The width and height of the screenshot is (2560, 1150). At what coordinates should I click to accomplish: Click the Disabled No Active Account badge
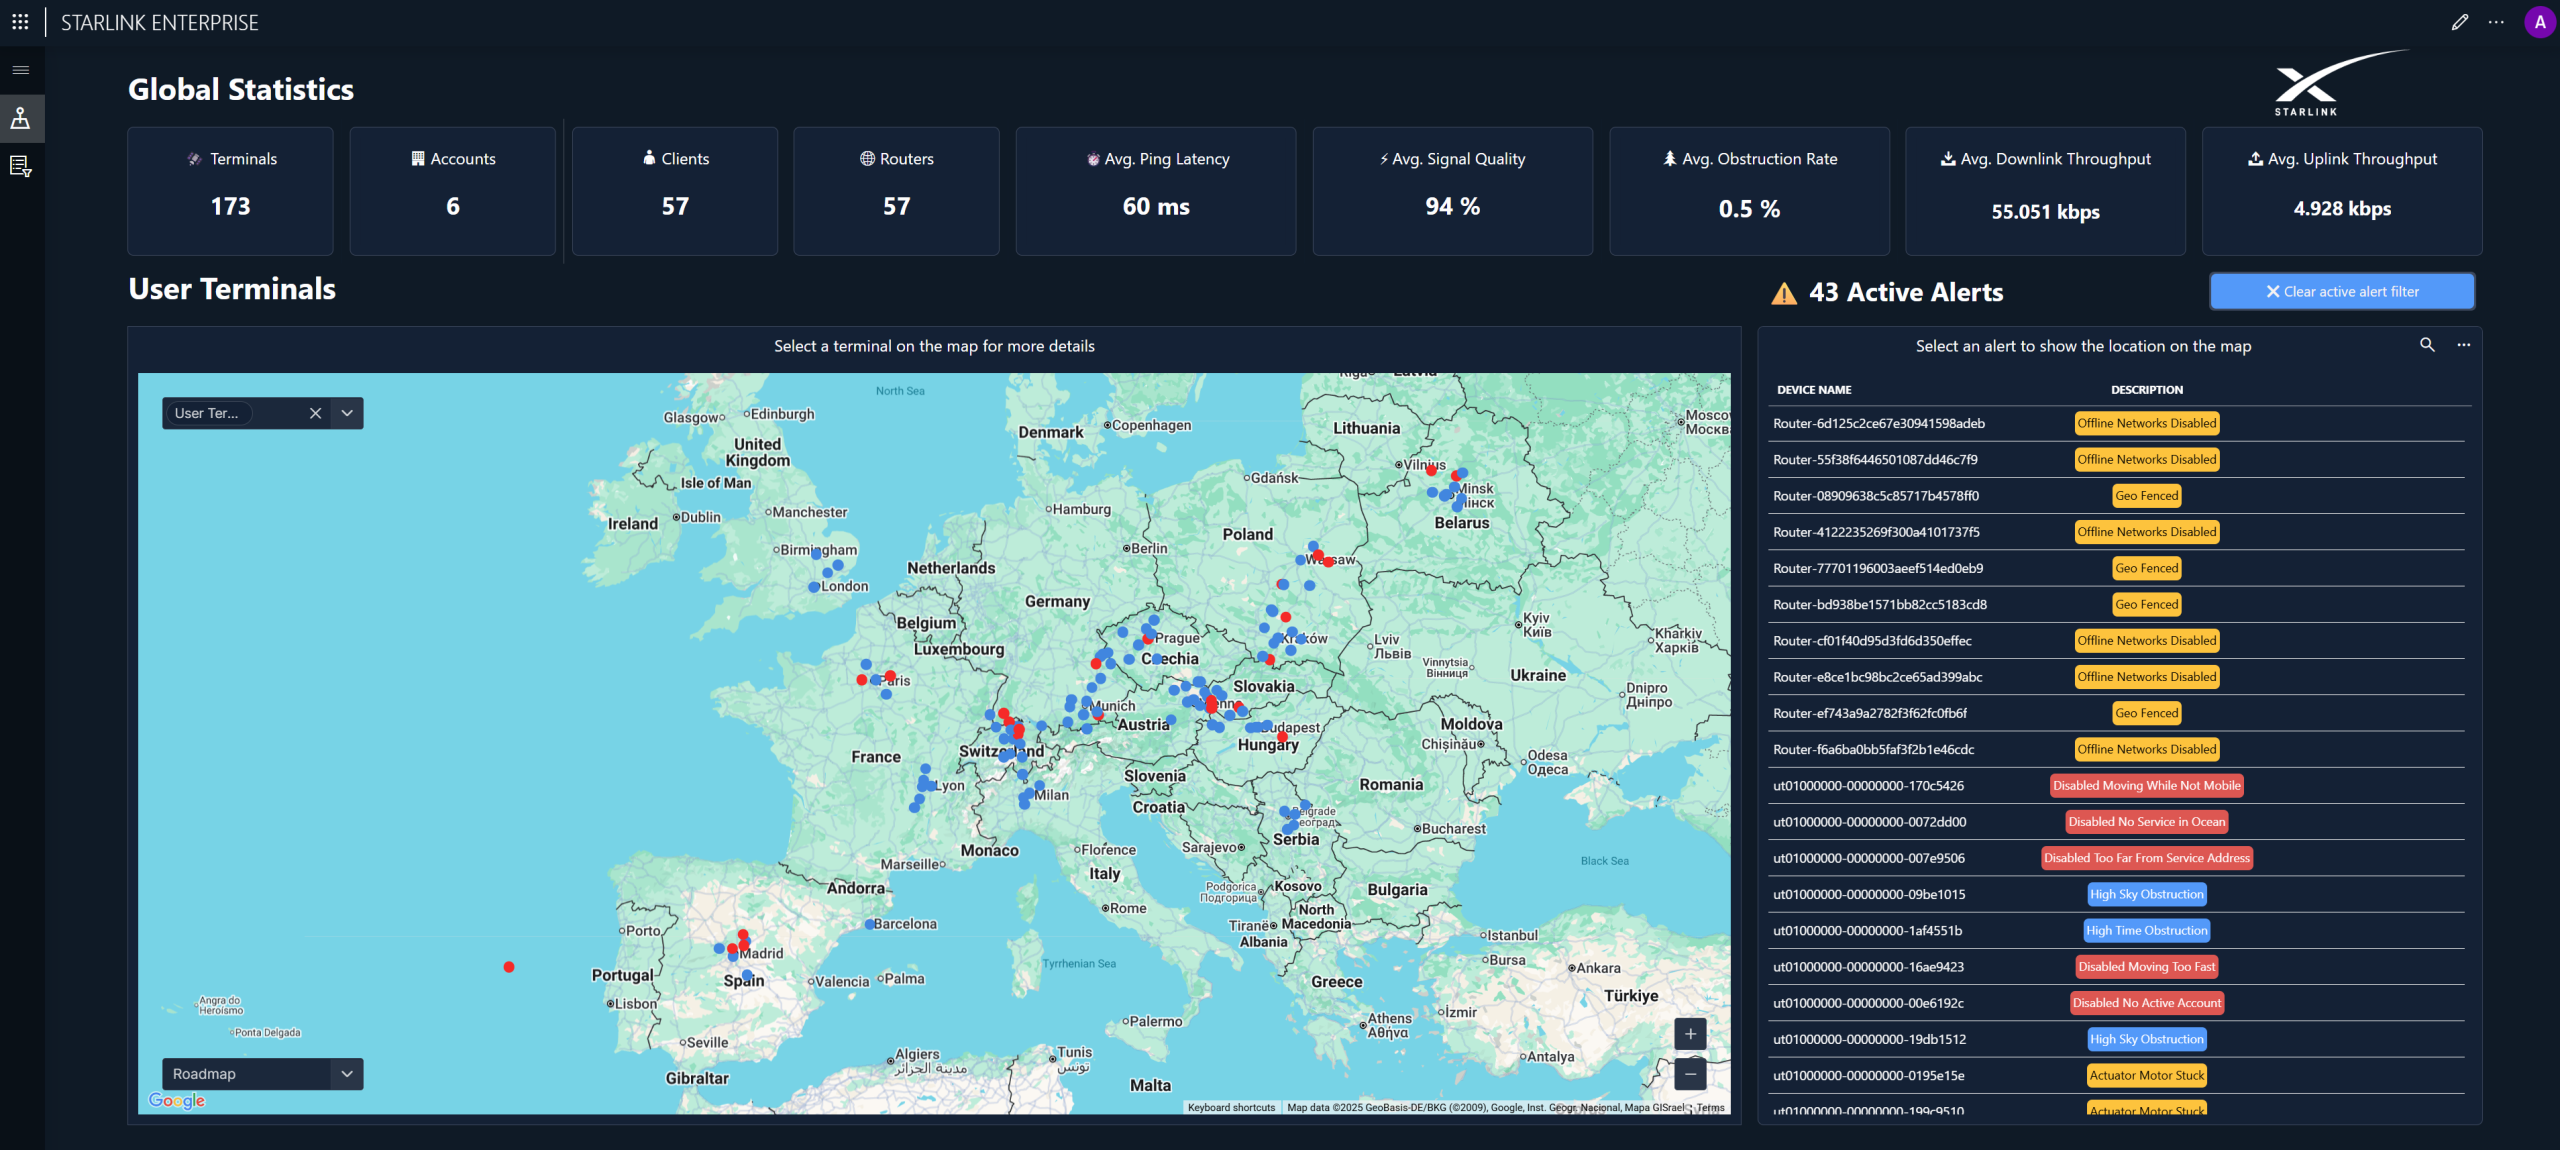point(2147,1003)
